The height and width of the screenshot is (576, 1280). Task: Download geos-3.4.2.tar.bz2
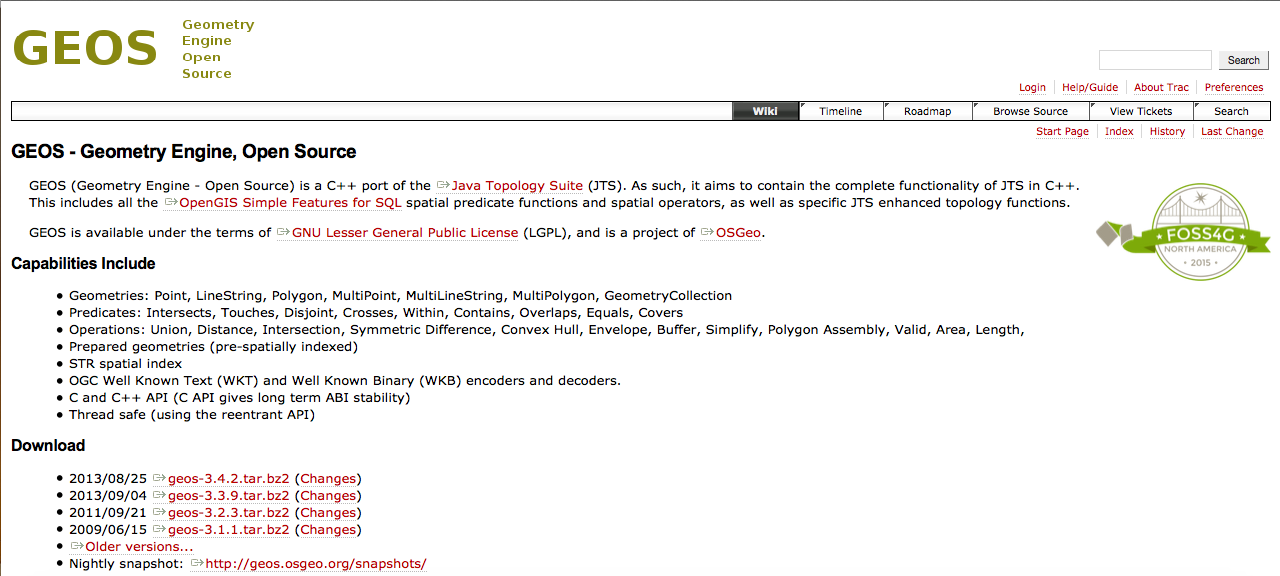220,479
